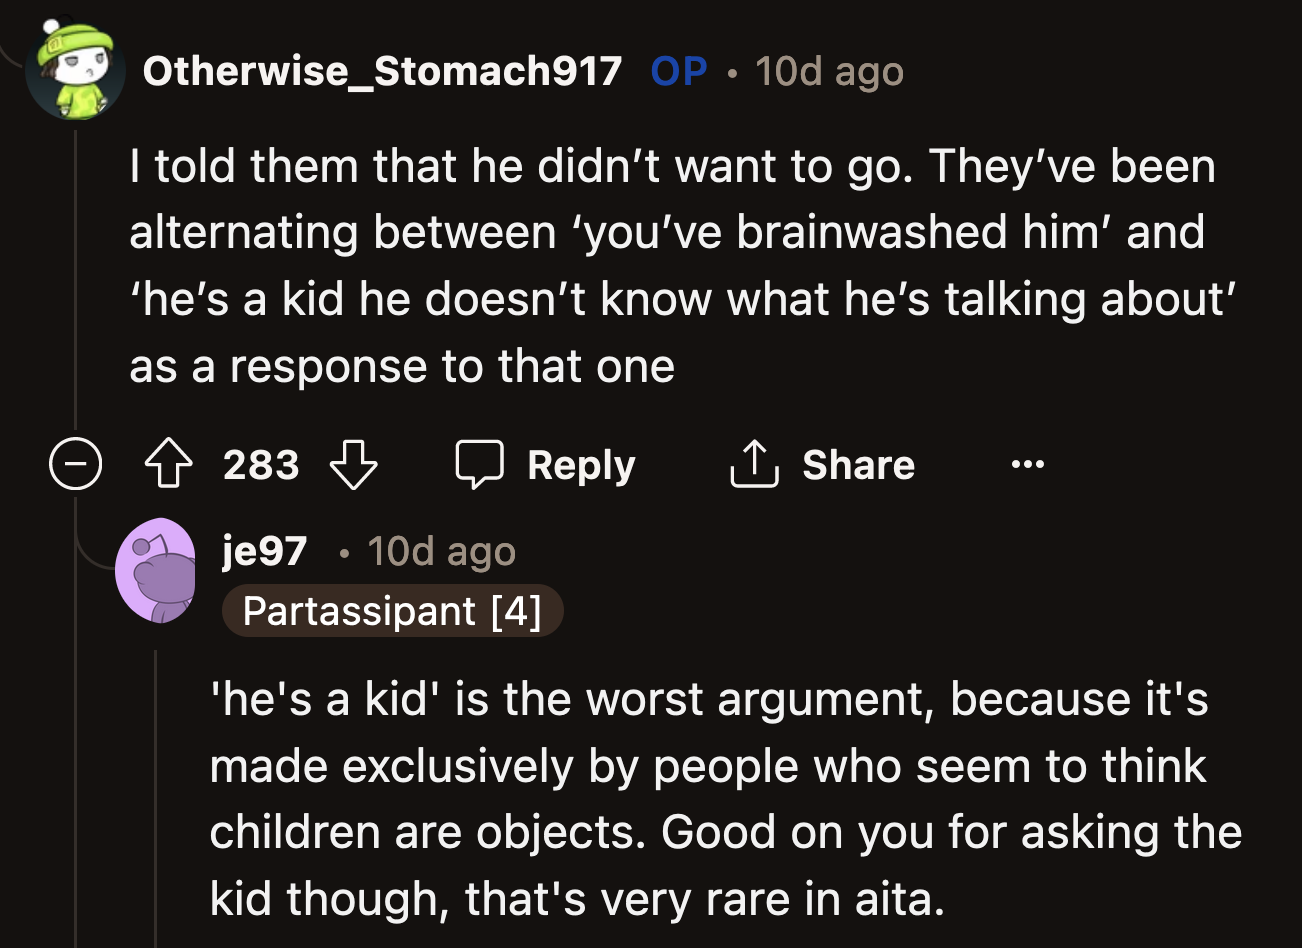The width and height of the screenshot is (1302, 948).
Task: Click the 10d ago timestamp on je97's comment
Action: [440, 550]
